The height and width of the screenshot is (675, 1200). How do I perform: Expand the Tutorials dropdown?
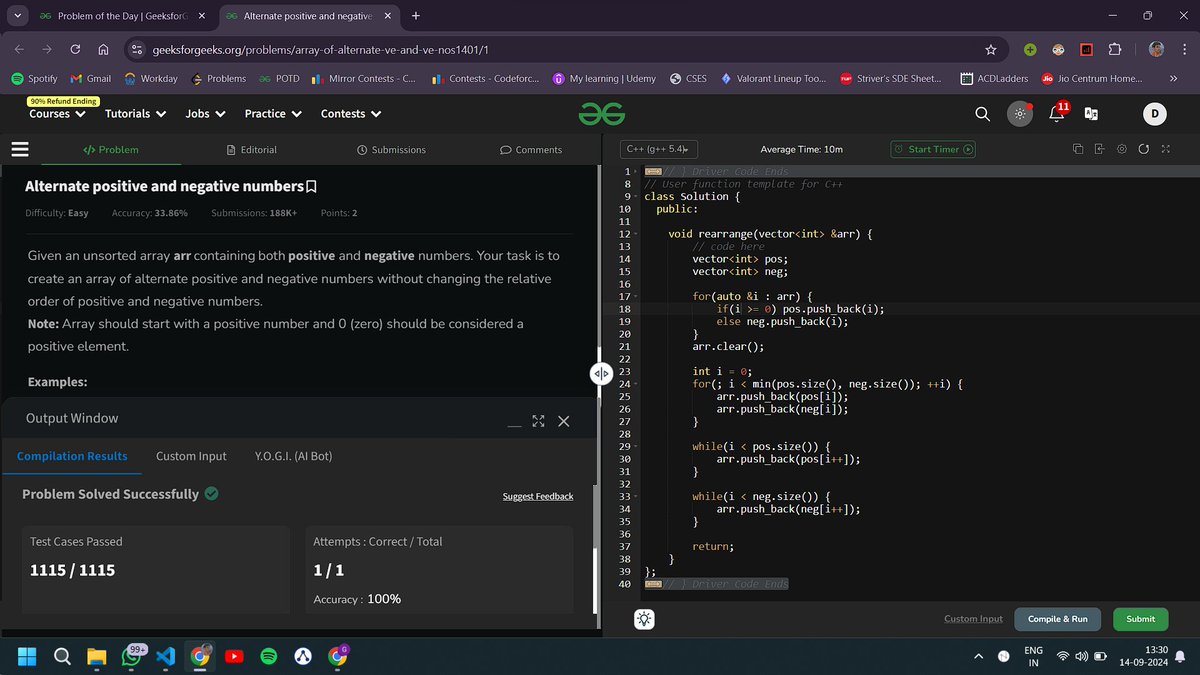pos(135,114)
